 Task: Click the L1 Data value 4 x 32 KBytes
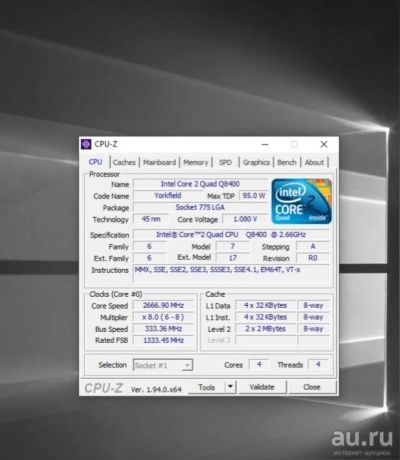[x=266, y=305]
